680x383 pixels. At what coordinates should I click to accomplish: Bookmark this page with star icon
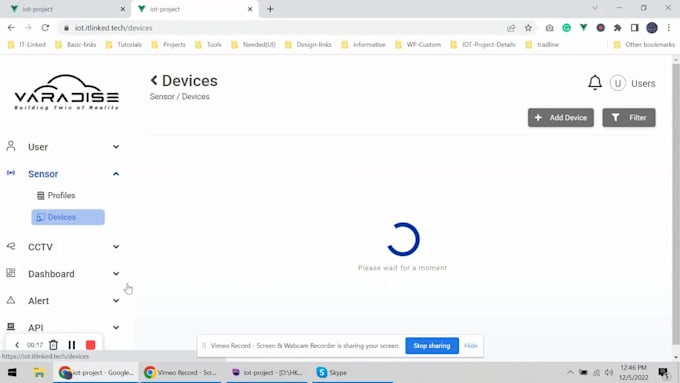pyautogui.click(x=528, y=28)
